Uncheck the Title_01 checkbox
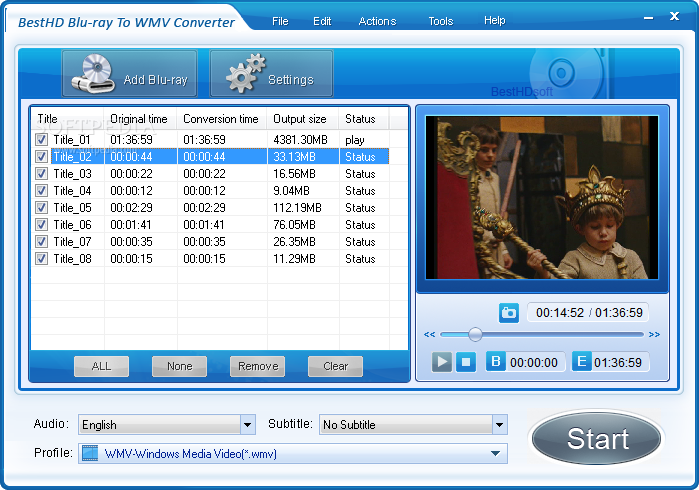The height and width of the screenshot is (490, 699). (x=41, y=140)
